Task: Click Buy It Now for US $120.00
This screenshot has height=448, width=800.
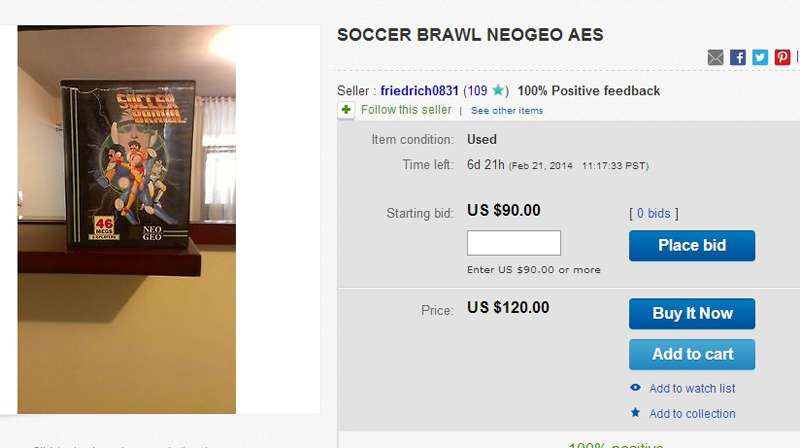Action: coord(692,313)
